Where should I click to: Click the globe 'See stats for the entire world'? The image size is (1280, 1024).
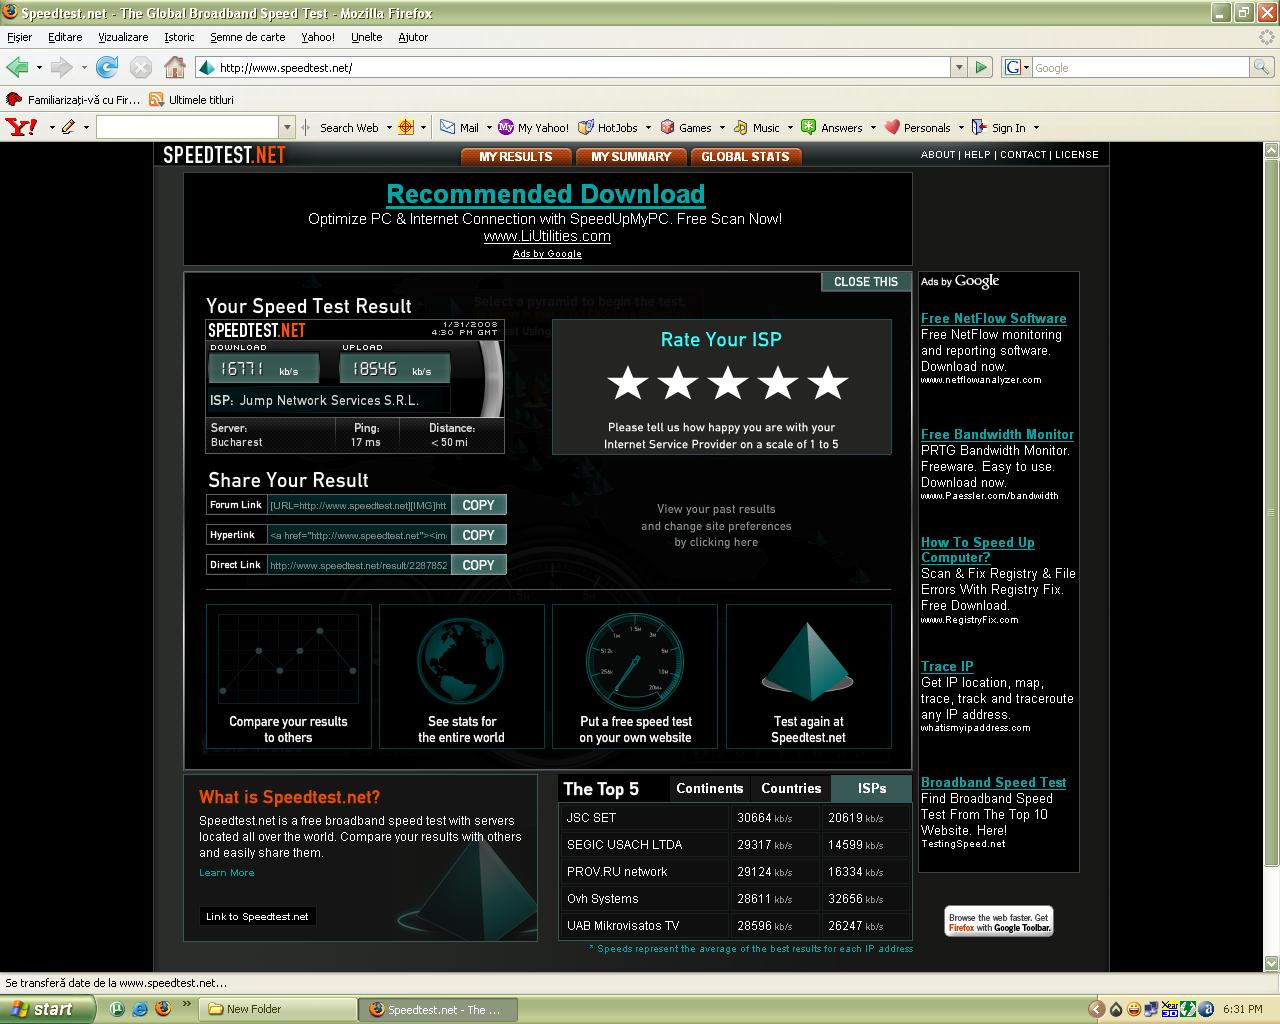coord(461,661)
